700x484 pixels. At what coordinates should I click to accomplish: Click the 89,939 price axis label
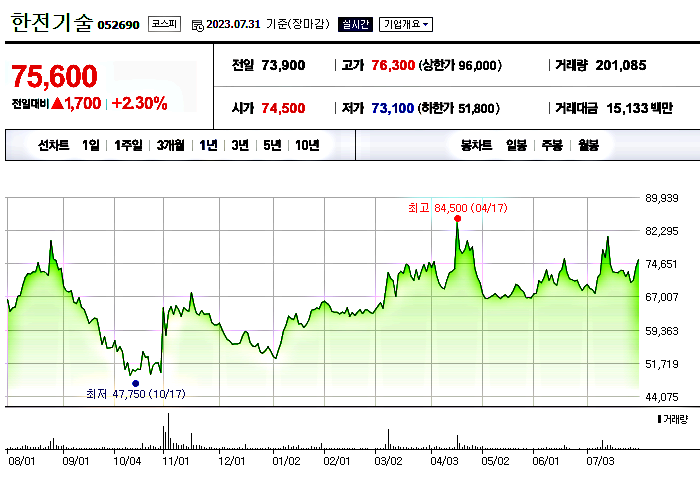pyautogui.click(x=662, y=198)
